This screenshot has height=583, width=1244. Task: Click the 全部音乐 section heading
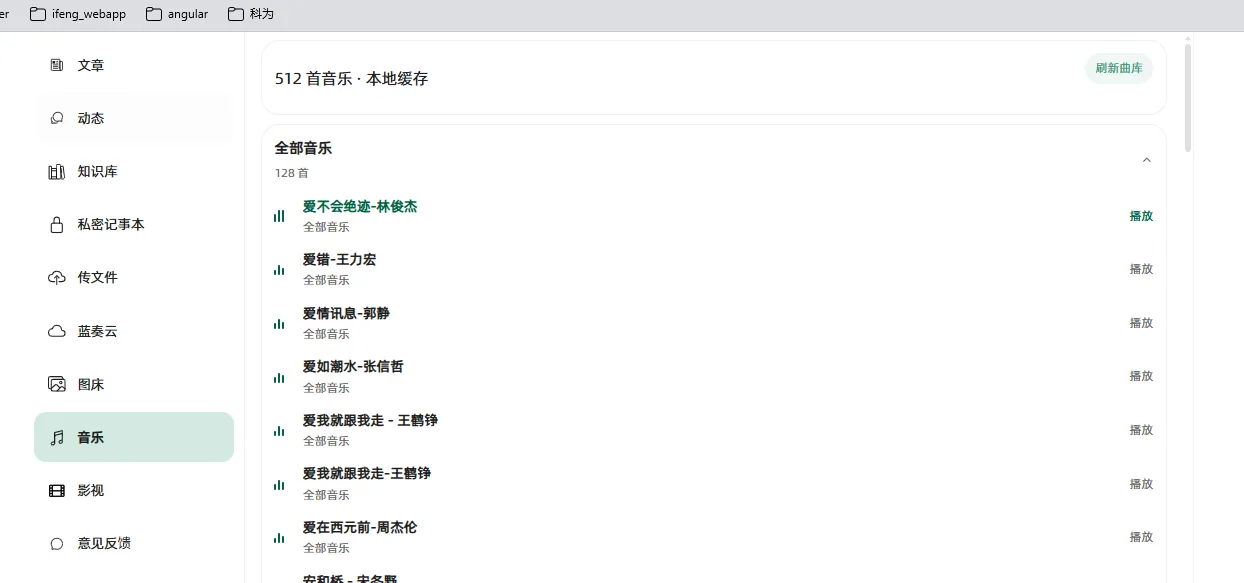[303, 148]
